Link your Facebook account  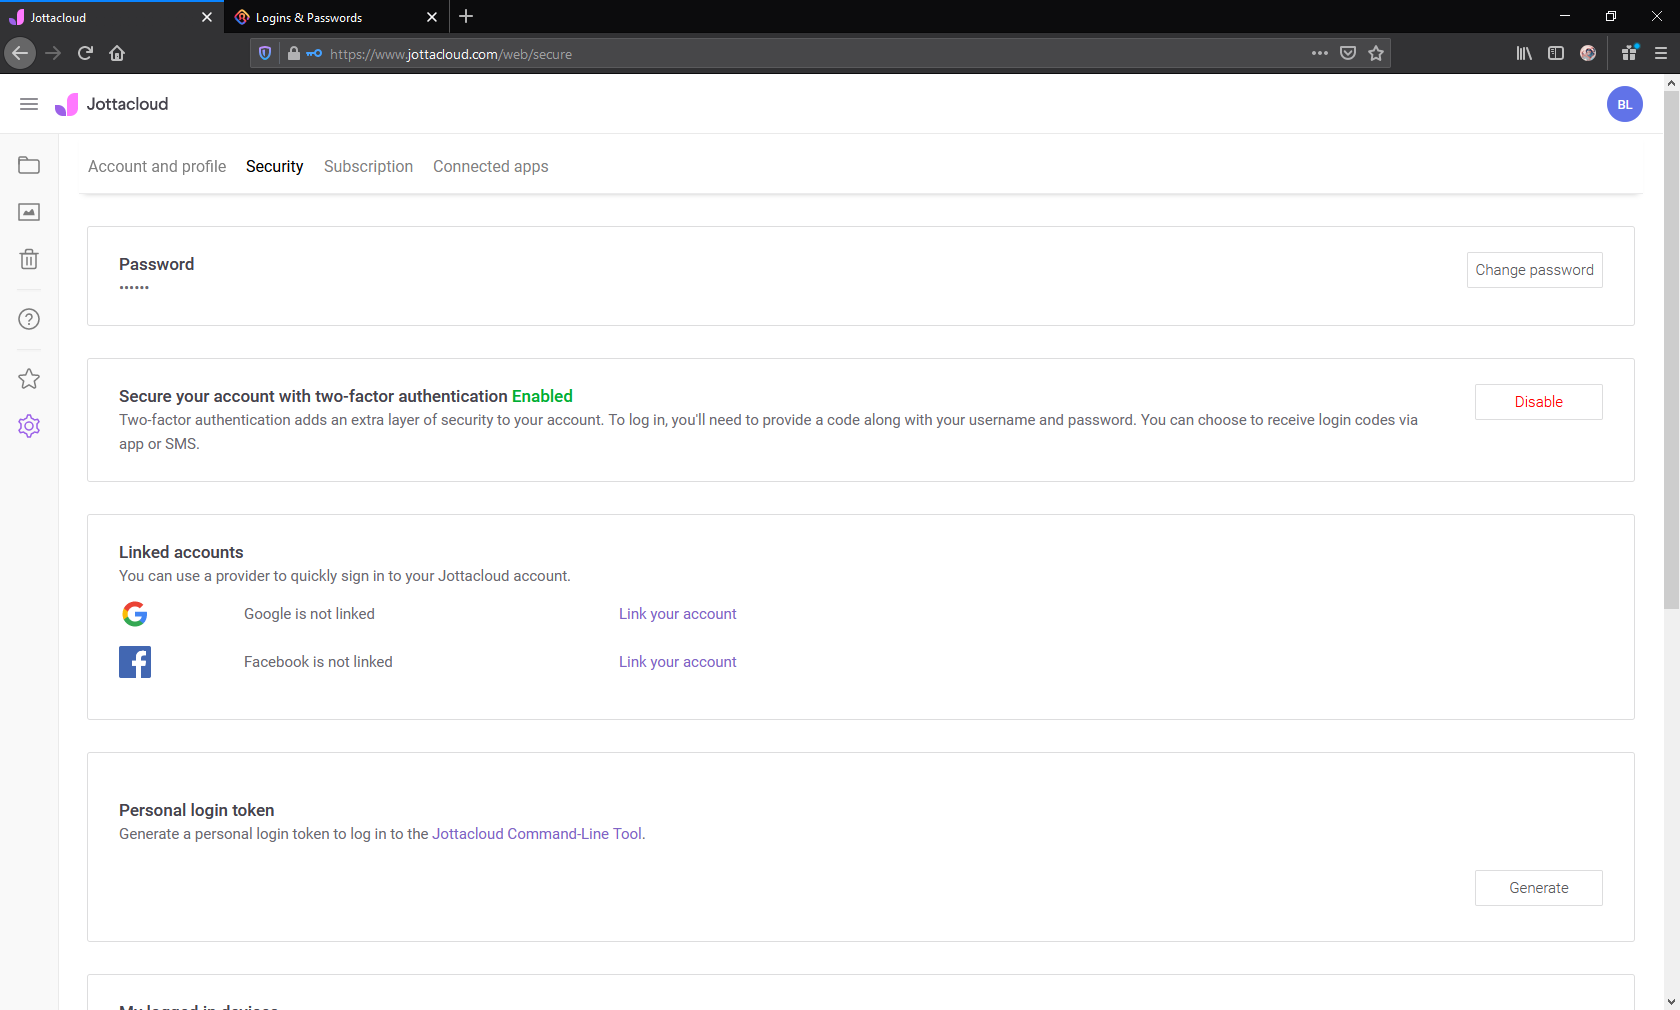677,662
